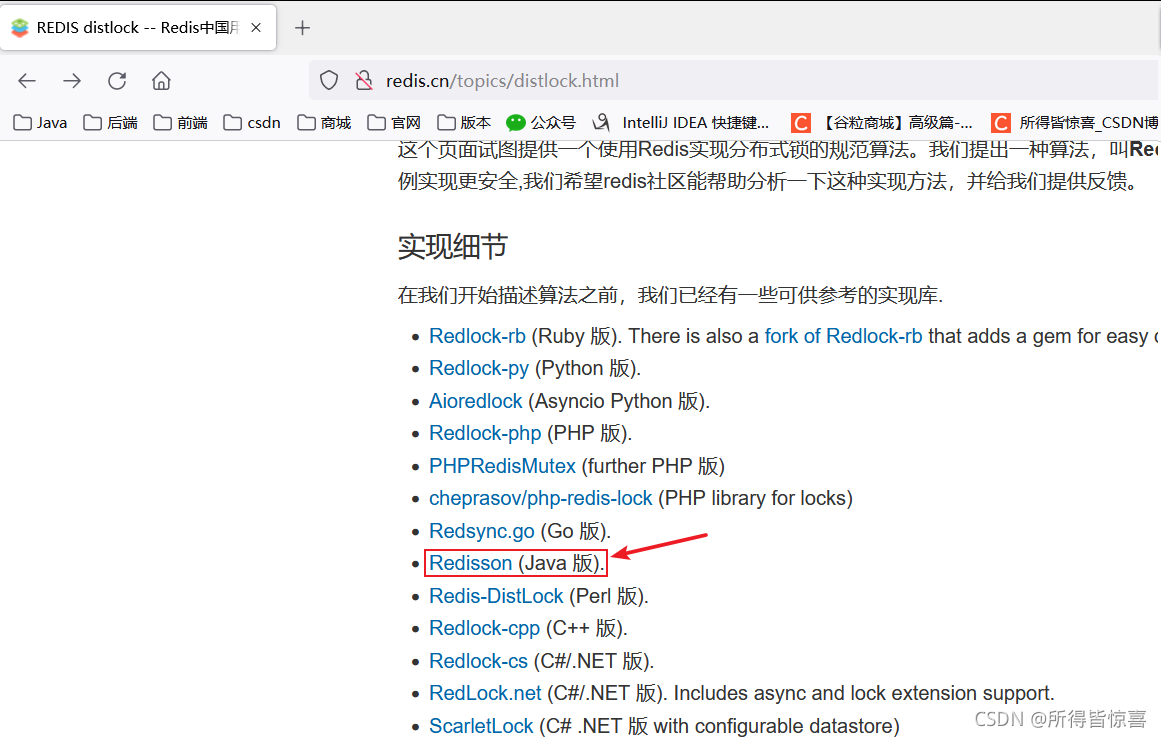Open the fork of Redlock-rb link
The image size is (1161, 737).
pos(843,336)
